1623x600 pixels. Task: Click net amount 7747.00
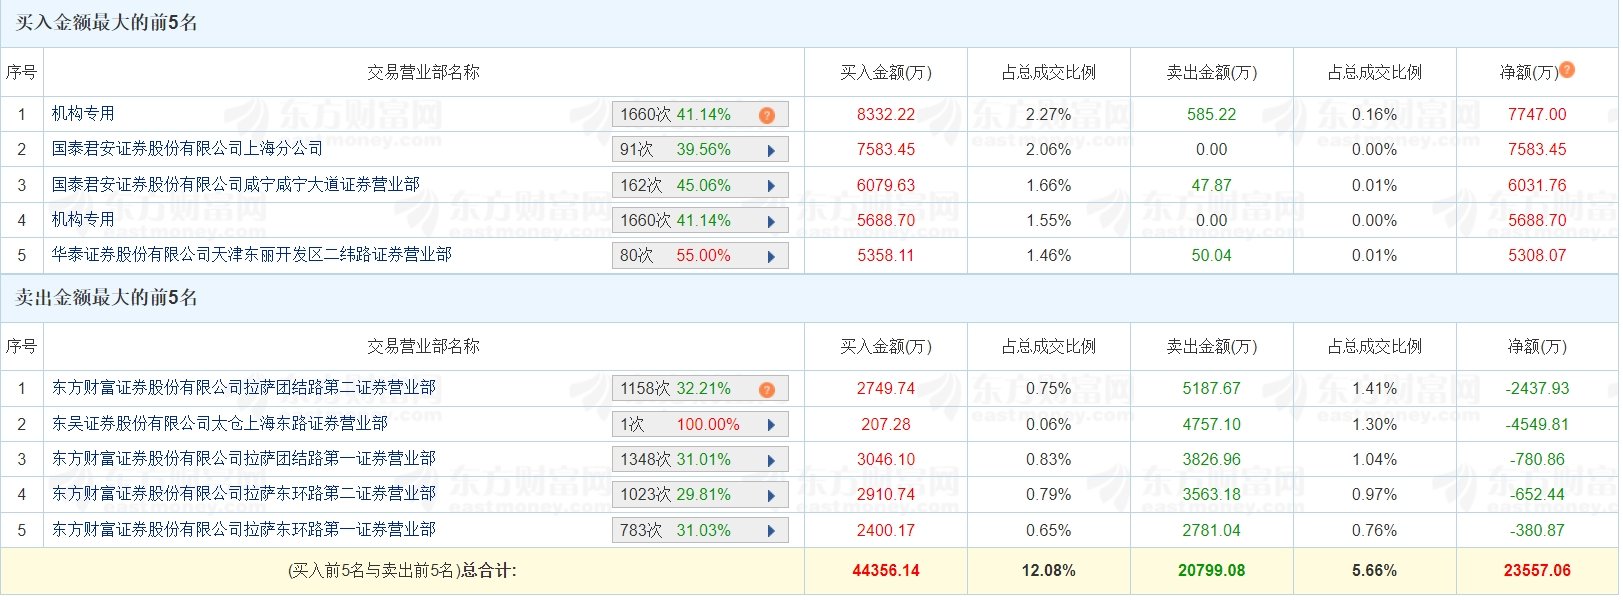pos(1537,115)
